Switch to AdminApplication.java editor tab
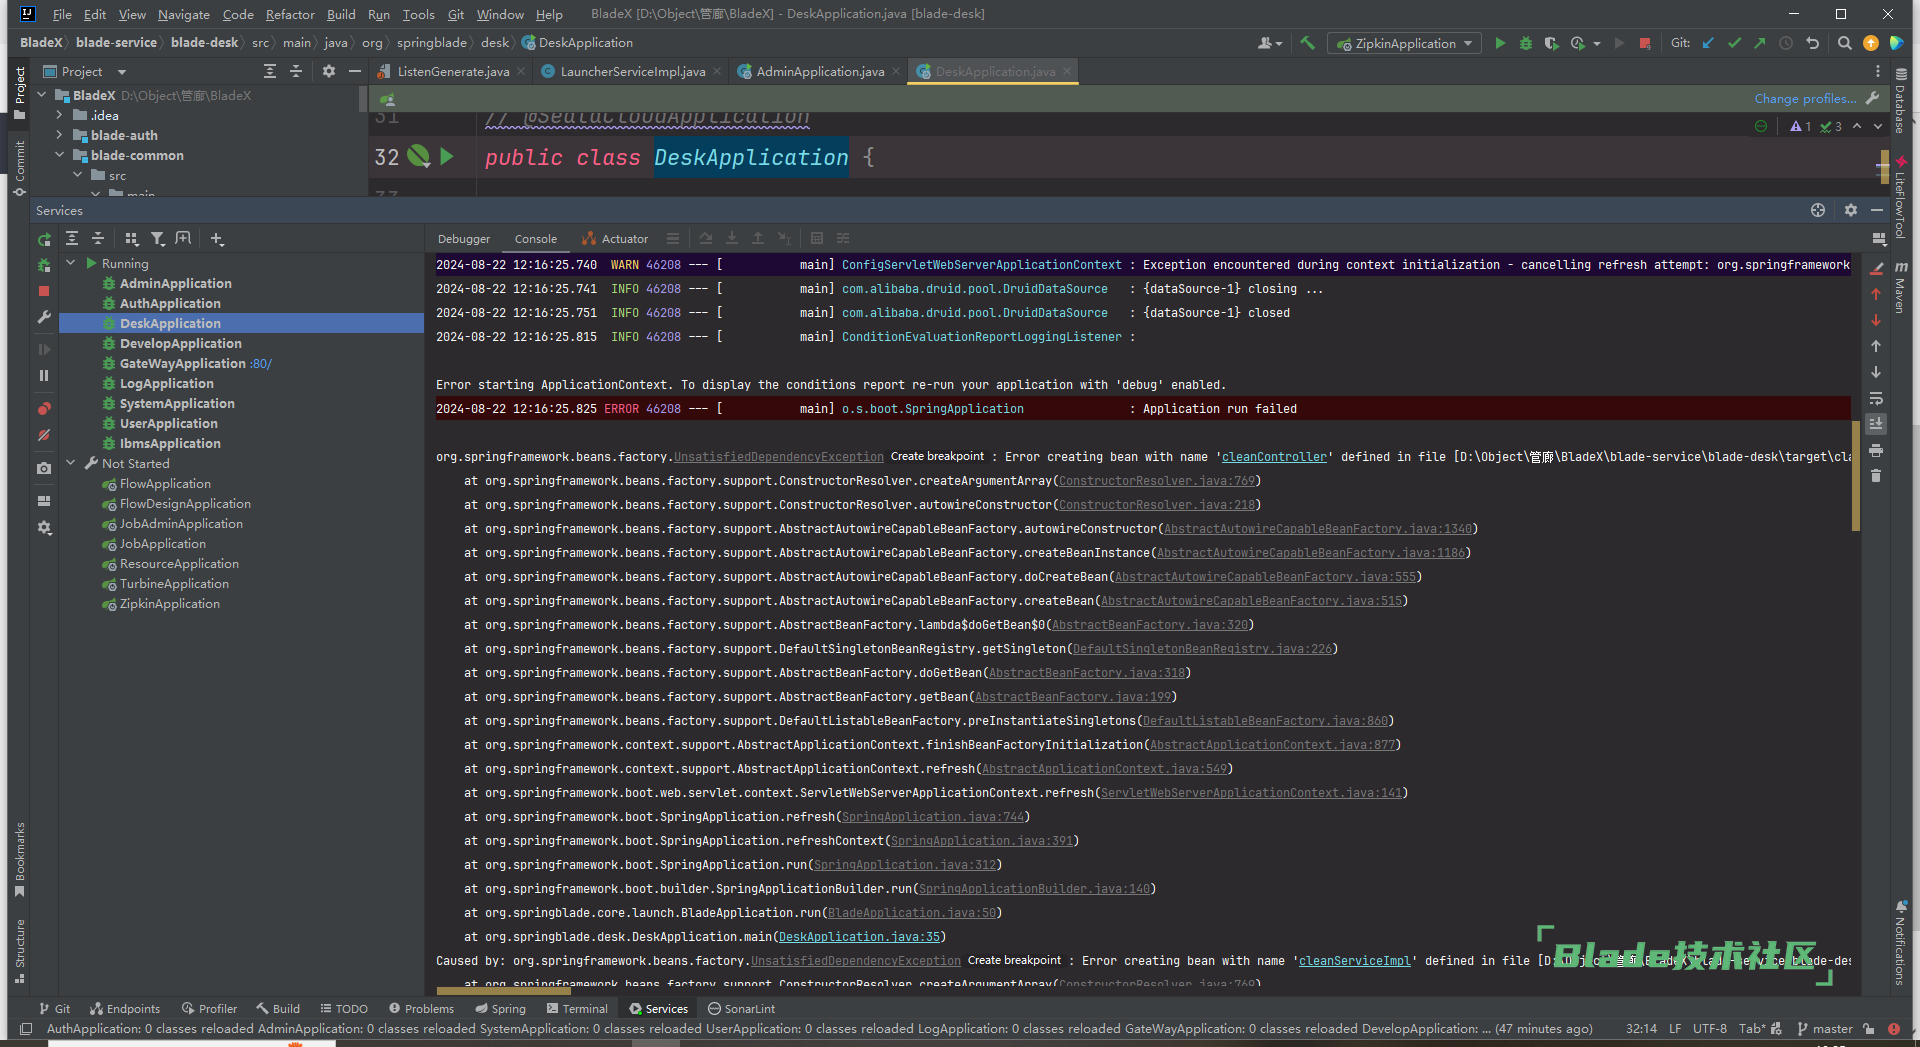Screen dimensions: 1920x1047 click(x=819, y=71)
